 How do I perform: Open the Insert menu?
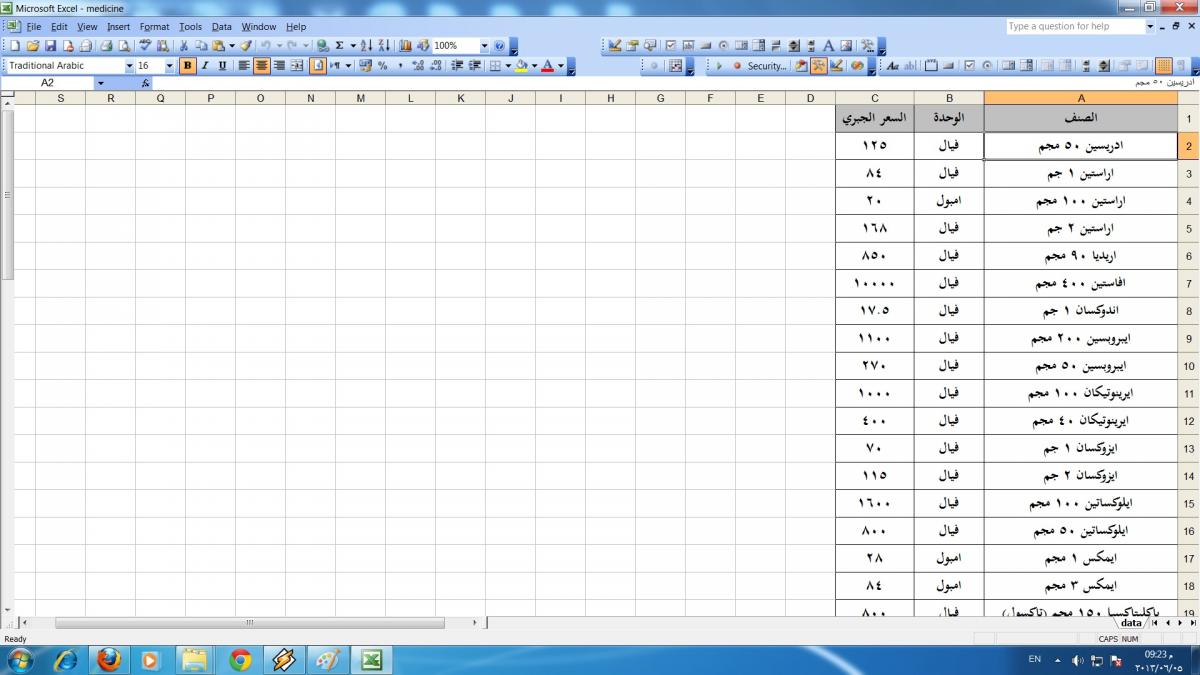[118, 27]
